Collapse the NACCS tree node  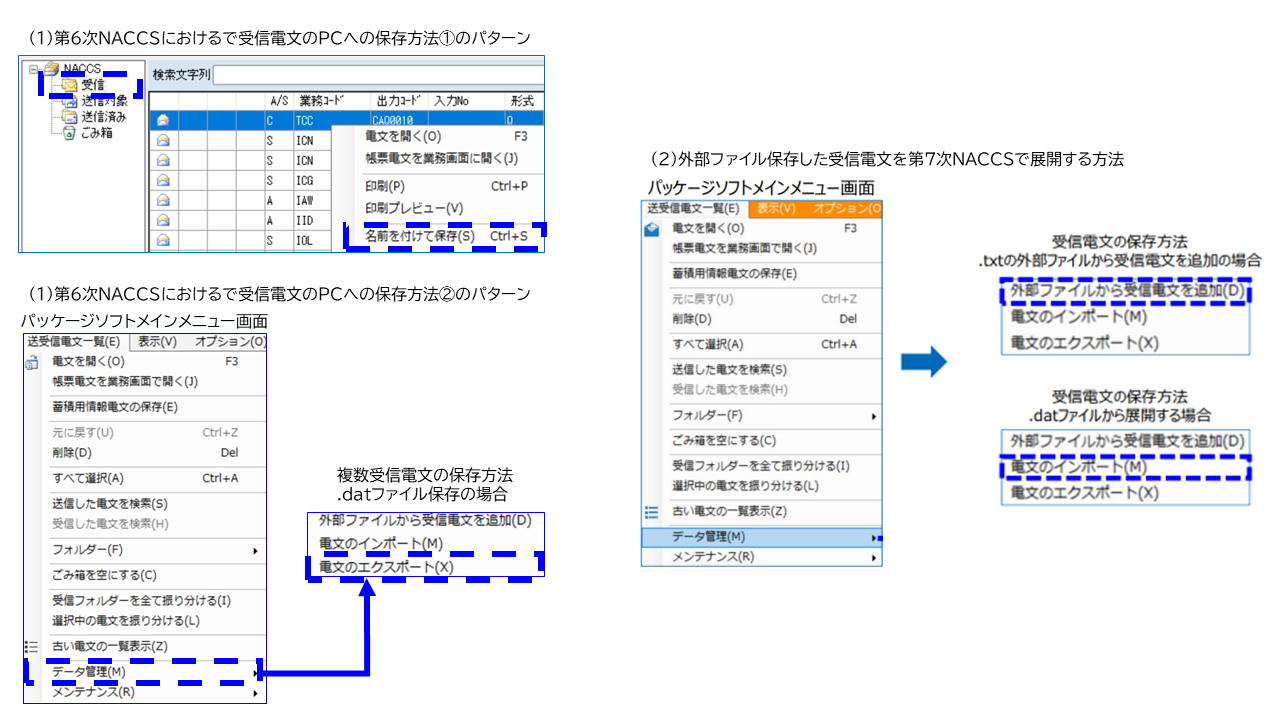click(34, 69)
